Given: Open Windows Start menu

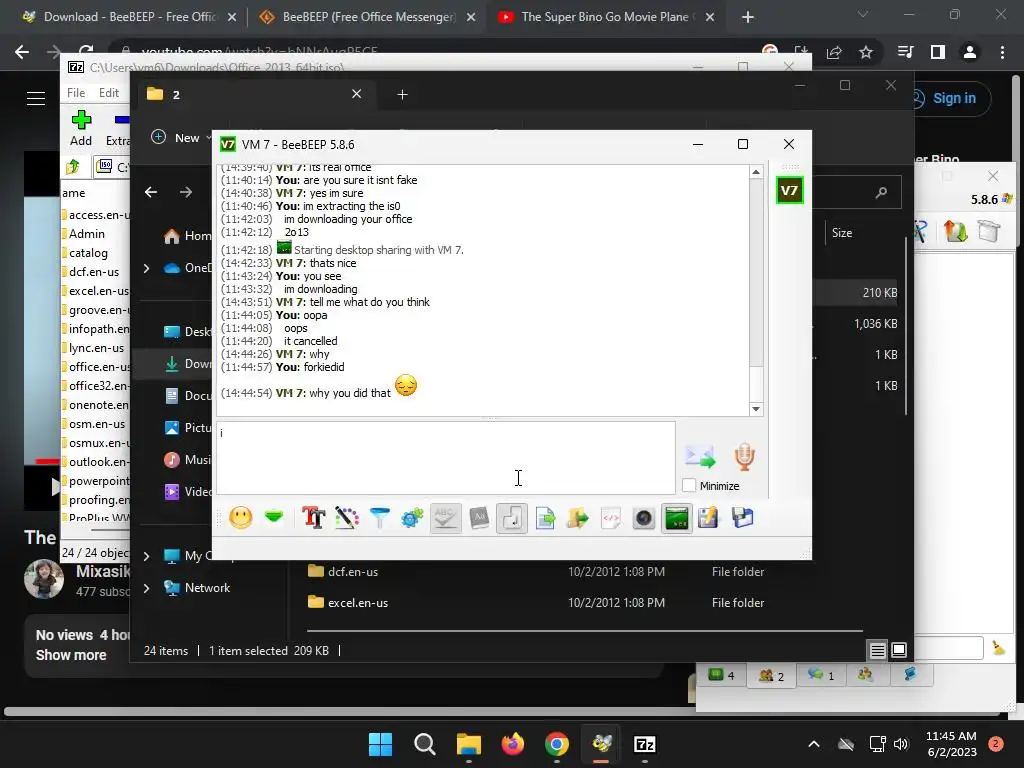Looking at the screenshot, I should point(381,744).
